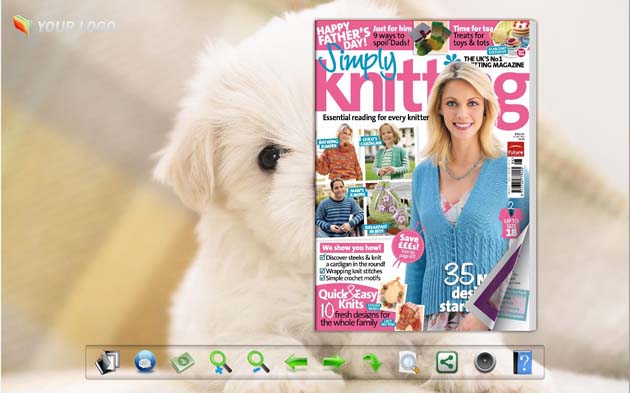The image size is (630, 393).
Task: Click the man in striped sweater thumbnail
Action: 340,208
